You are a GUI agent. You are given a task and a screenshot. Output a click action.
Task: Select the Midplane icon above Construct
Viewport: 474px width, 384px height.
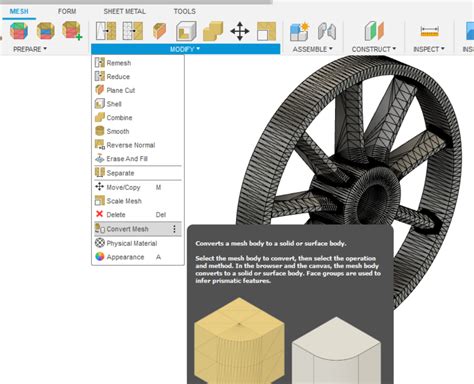pos(375,31)
